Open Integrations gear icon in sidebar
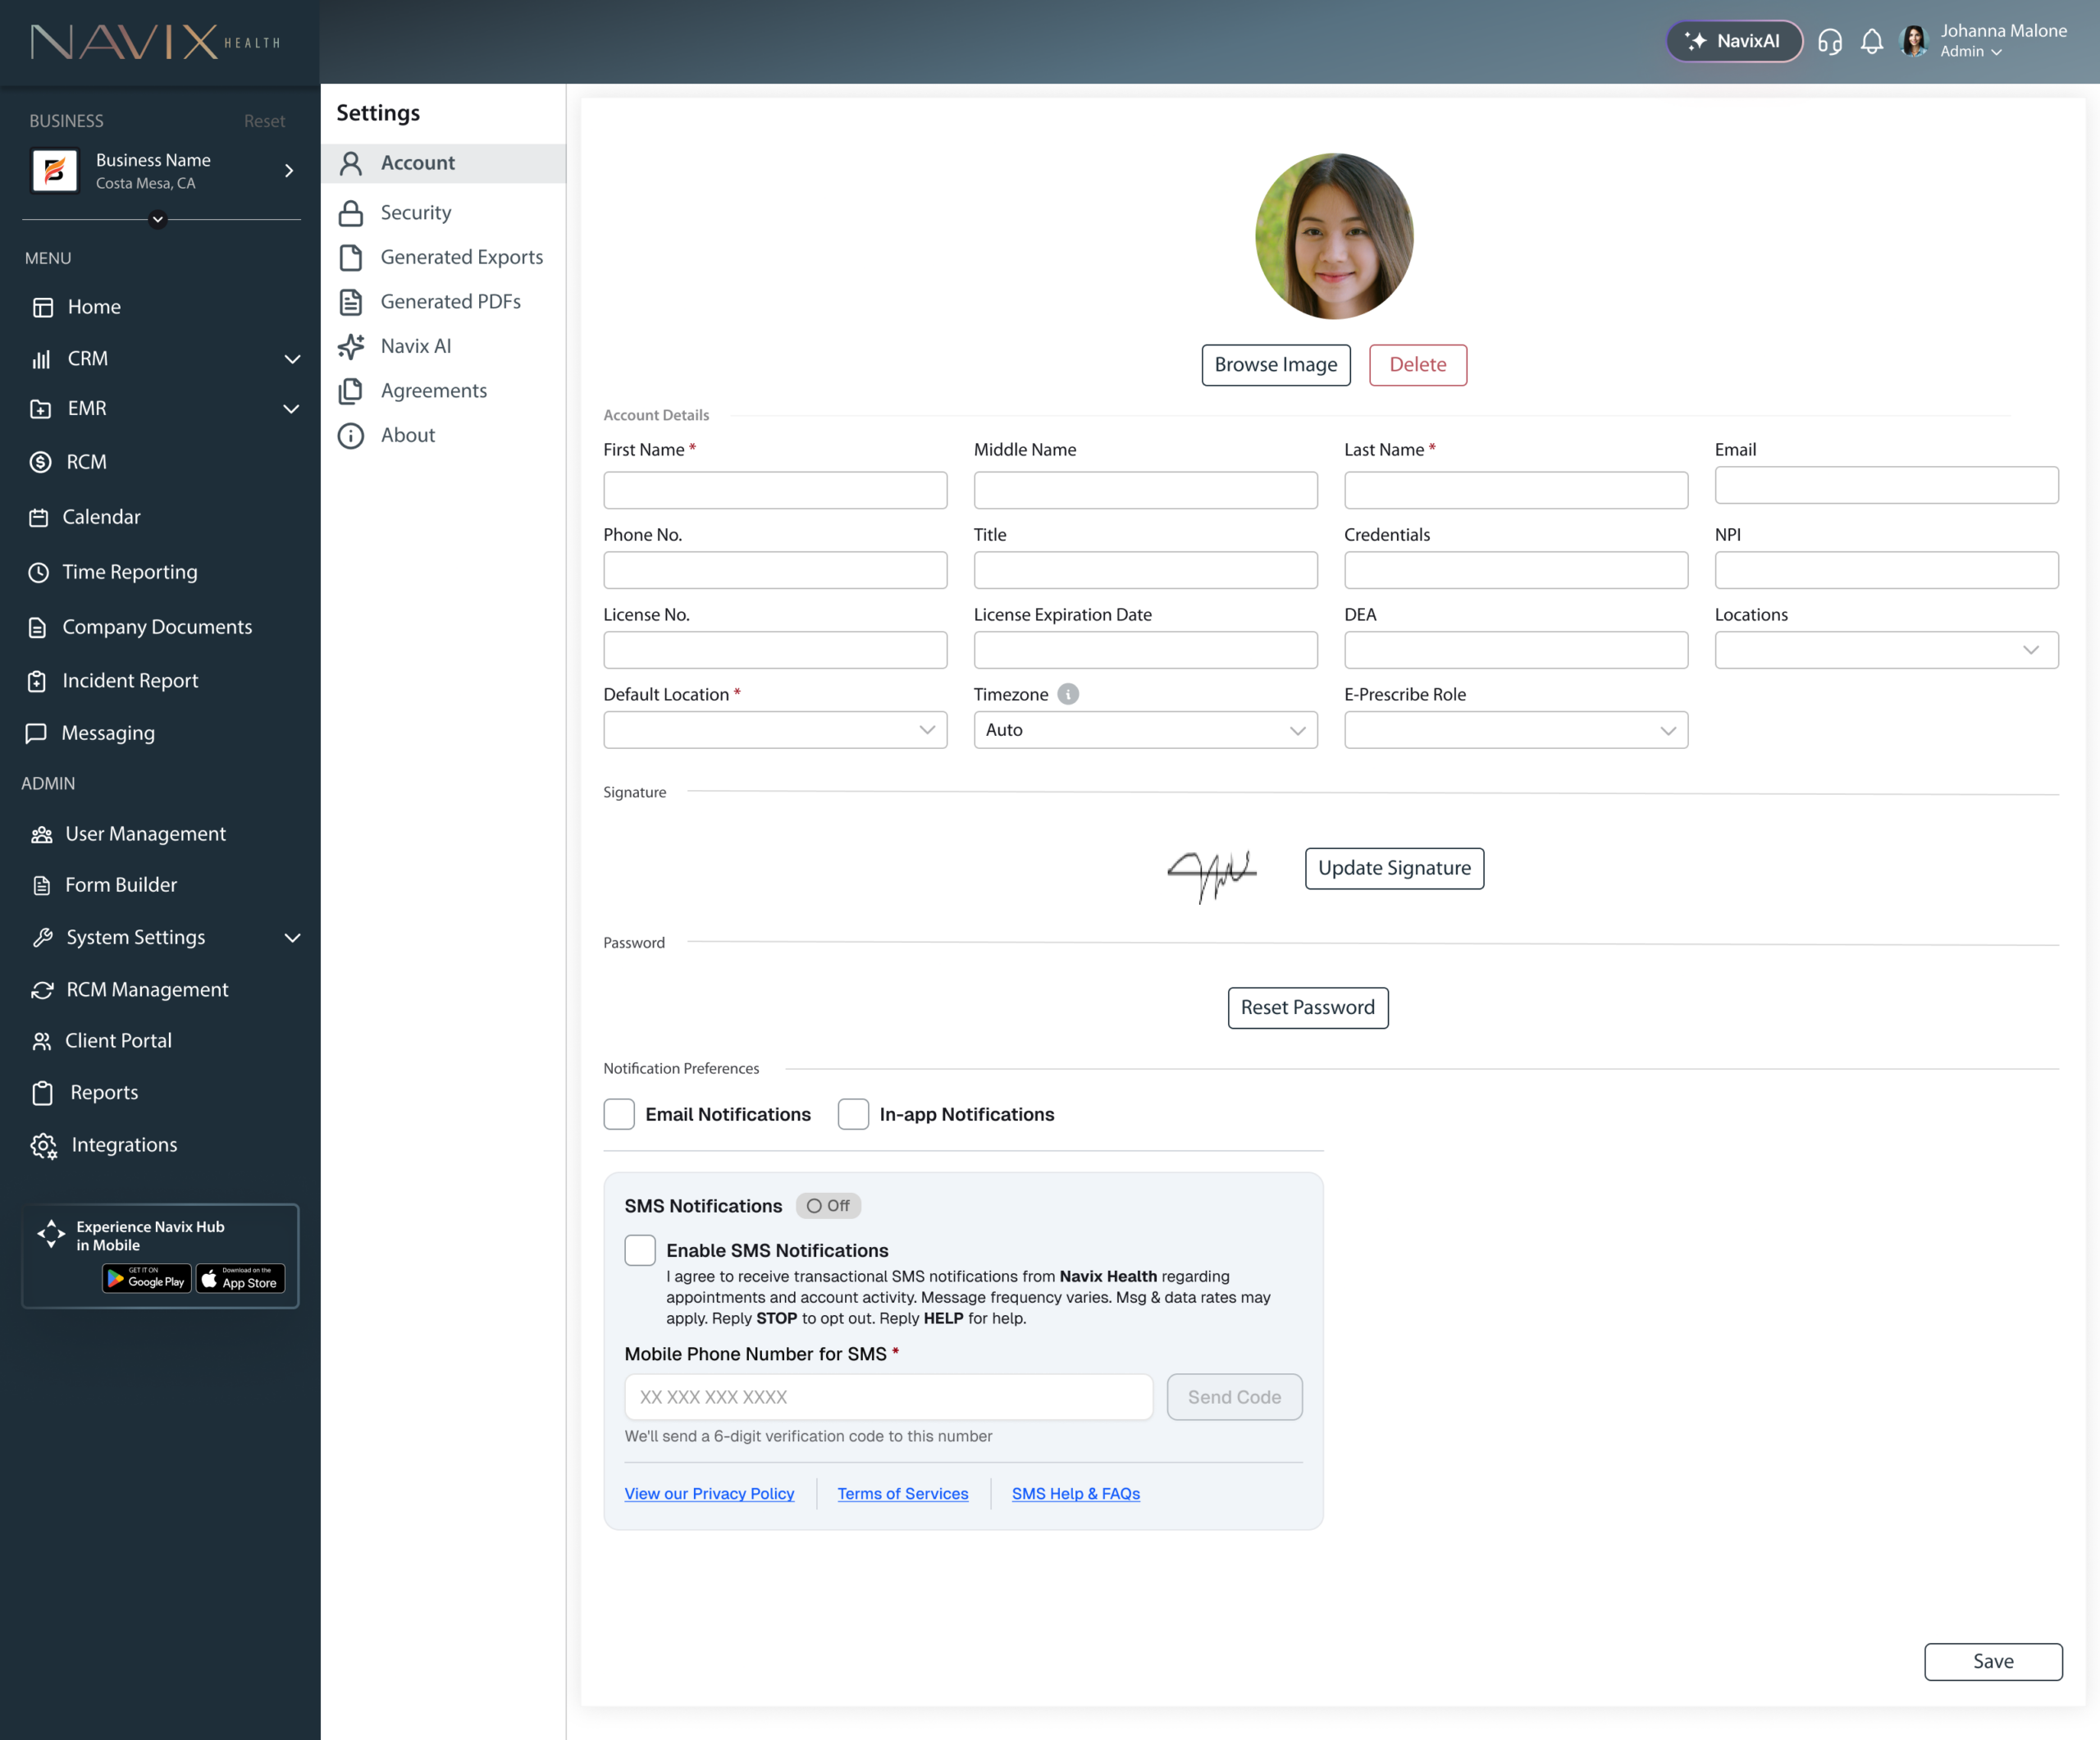This screenshot has height=1740, width=2100. point(43,1145)
